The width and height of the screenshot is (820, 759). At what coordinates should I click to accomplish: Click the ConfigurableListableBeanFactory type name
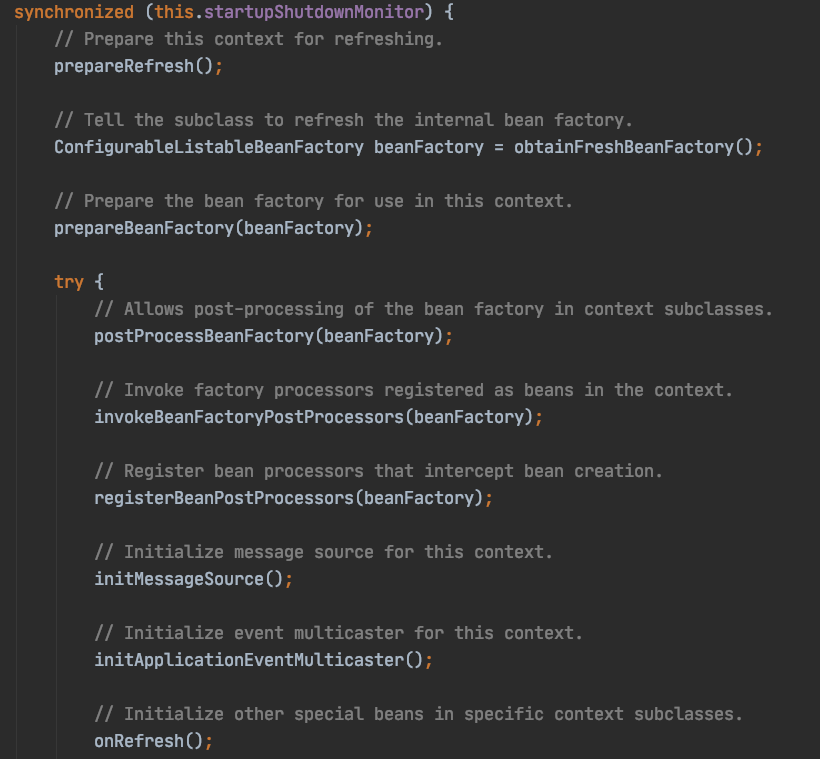(208, 147)
